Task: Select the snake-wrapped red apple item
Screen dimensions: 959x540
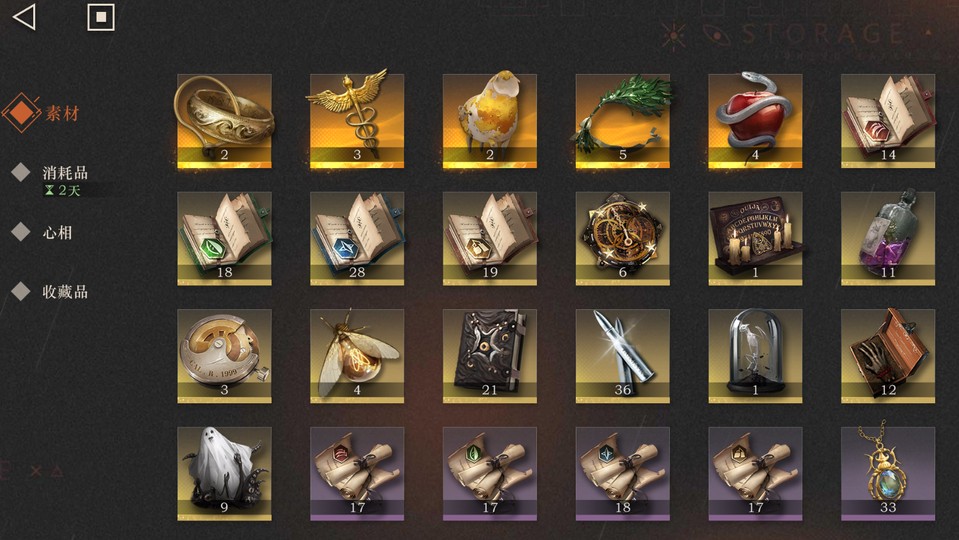Action: coord(755,121)
